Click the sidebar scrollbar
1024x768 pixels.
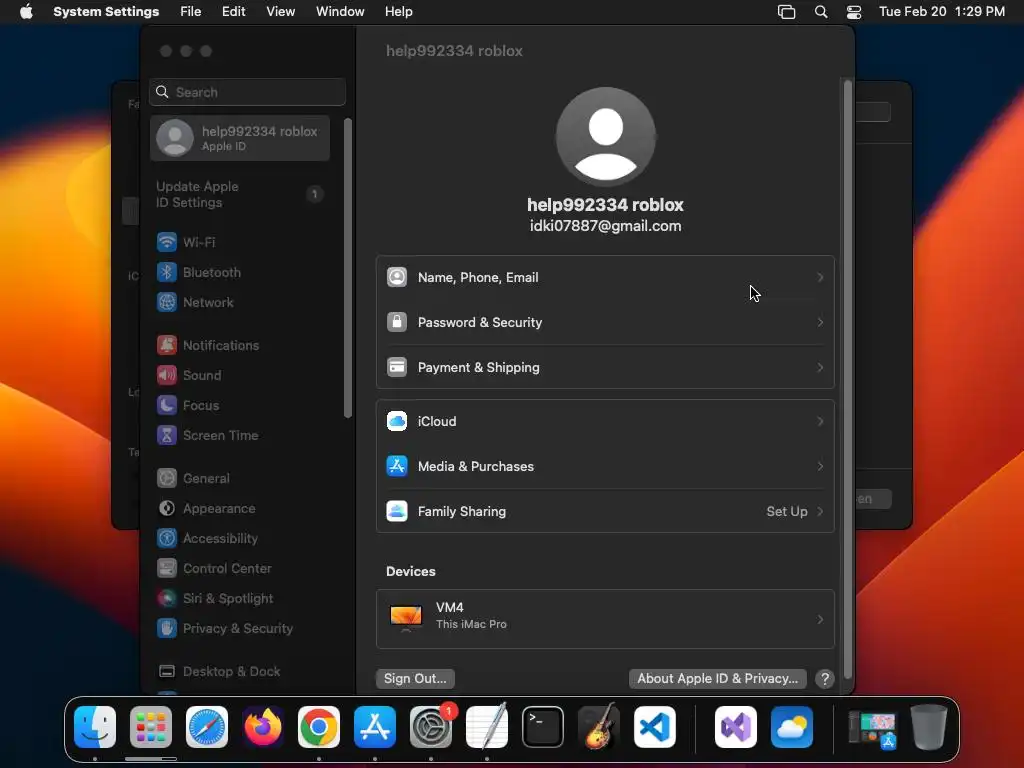pyautogui.click(x=348, y=268)
